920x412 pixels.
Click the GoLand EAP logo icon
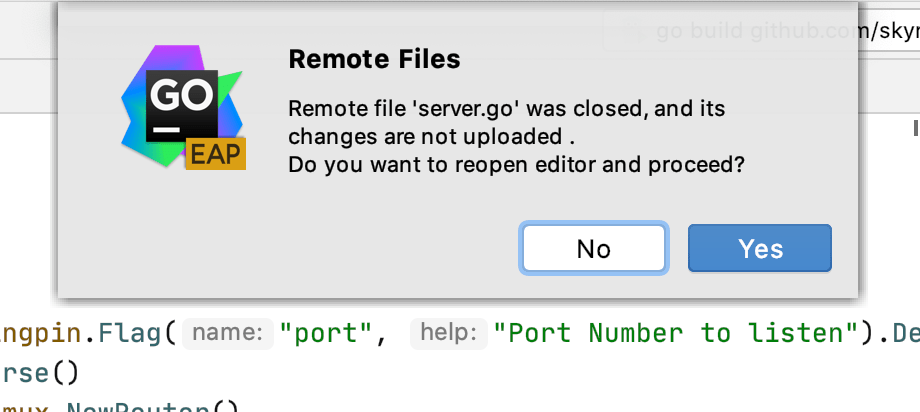click(x=182, y=105)
